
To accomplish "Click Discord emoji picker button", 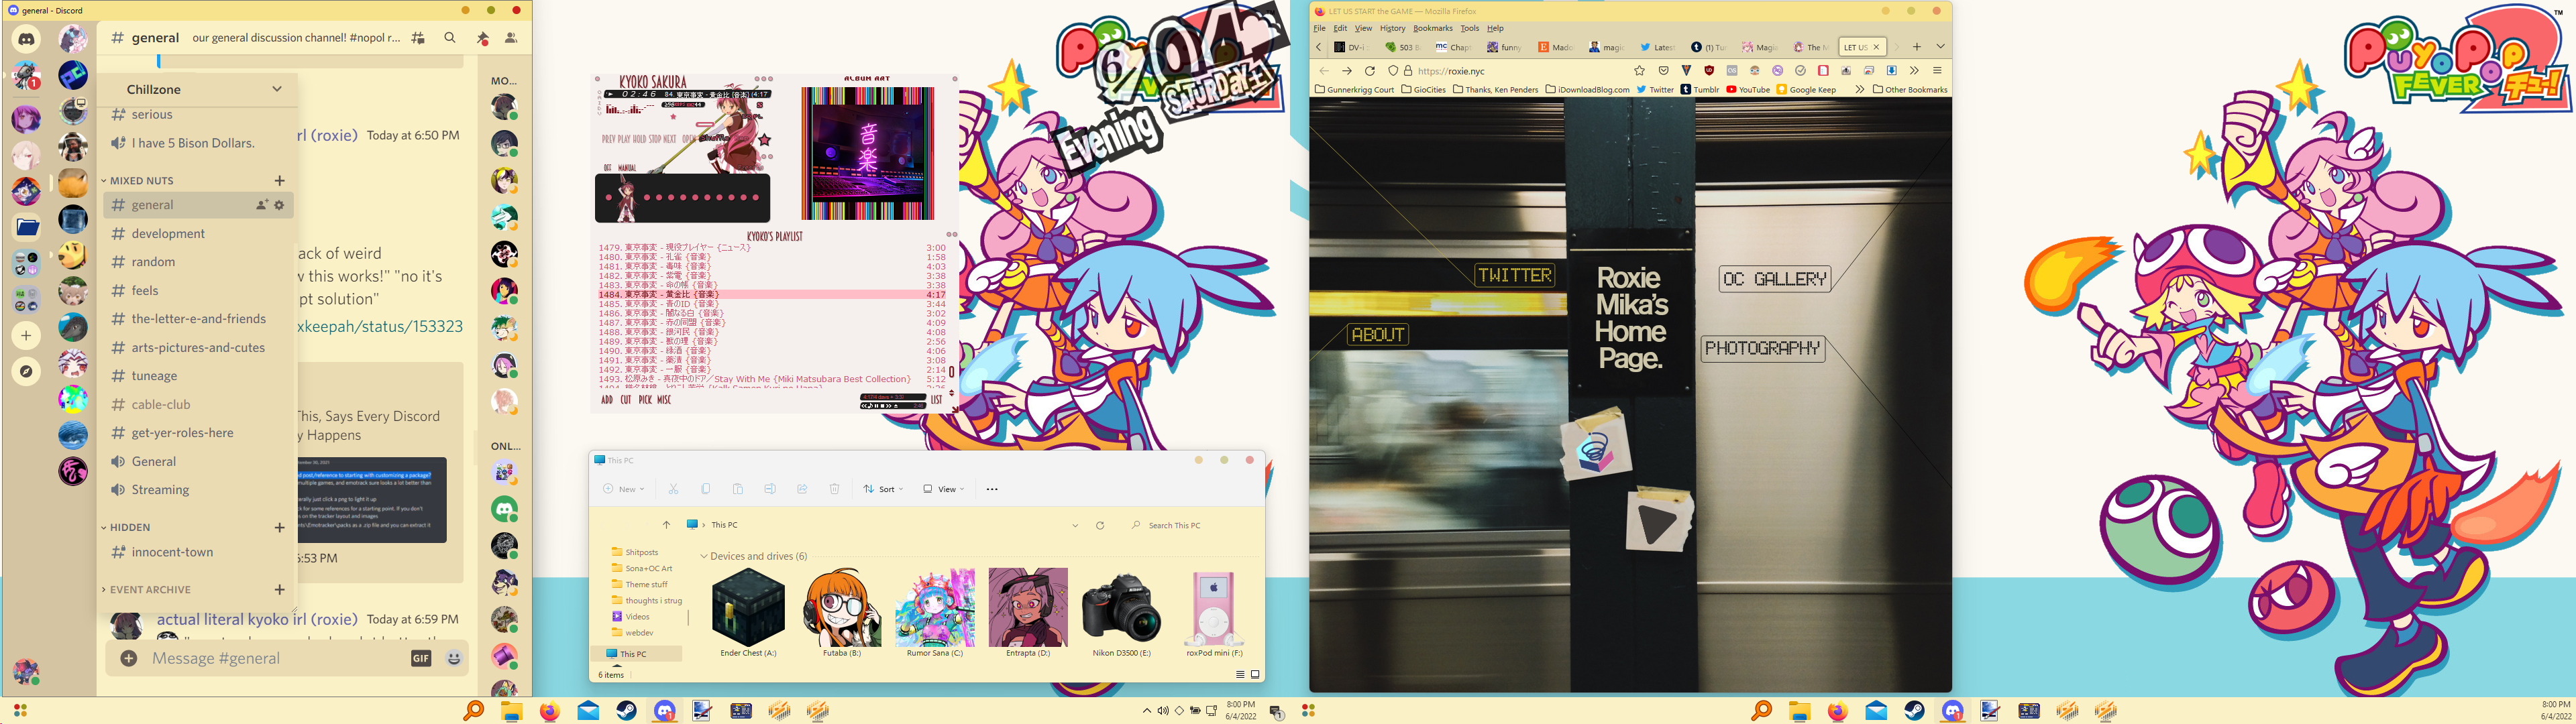I will coord(454,658).
